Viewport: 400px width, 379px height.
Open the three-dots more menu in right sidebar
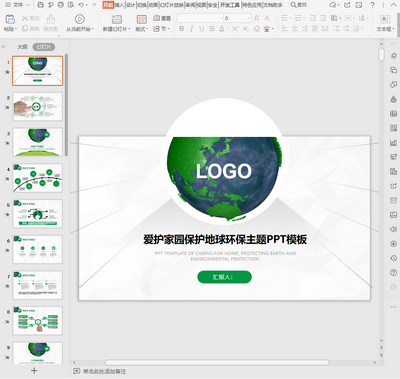click(x=393, y=307)
